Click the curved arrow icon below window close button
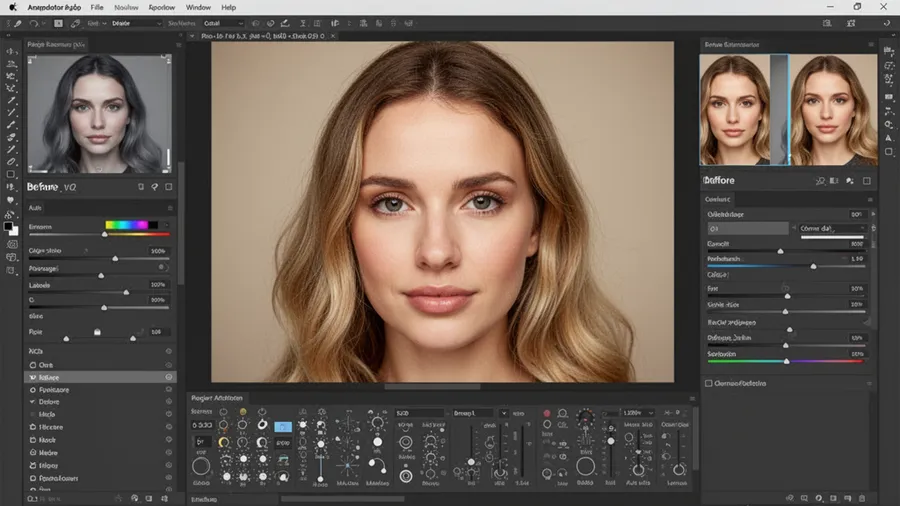900x506 pixels. 887,24
